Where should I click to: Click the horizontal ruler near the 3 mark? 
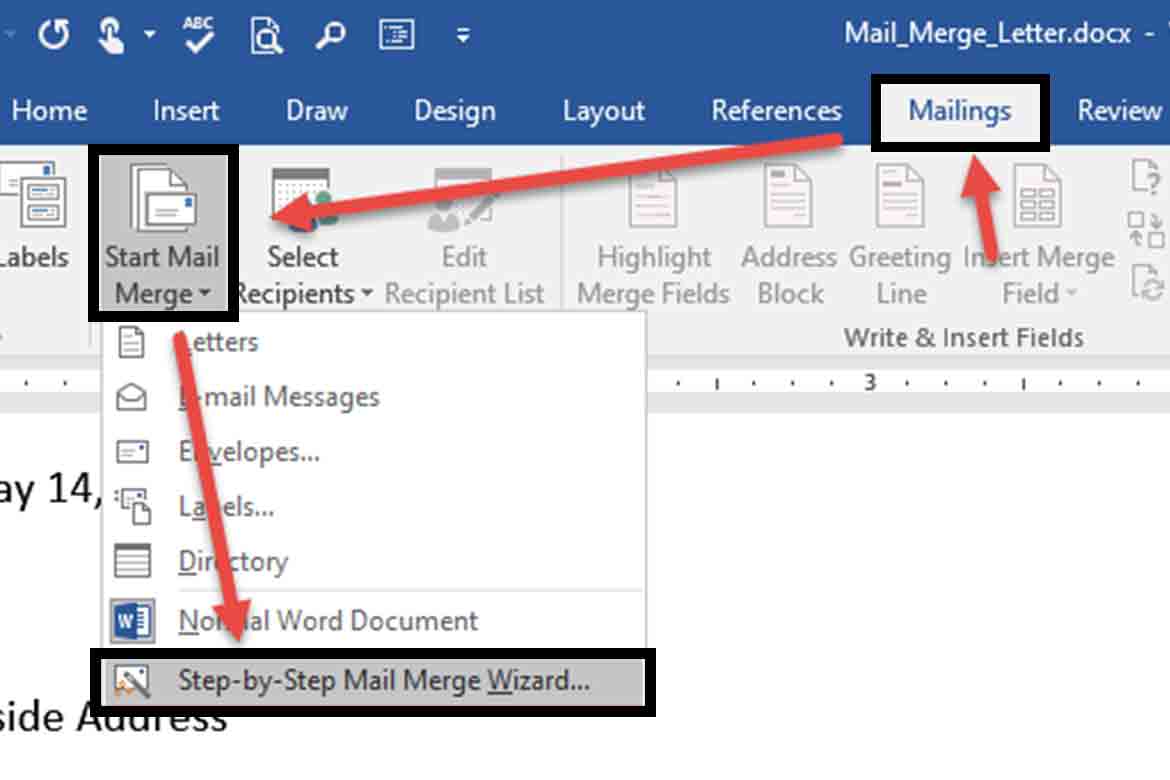tap(870, 383)
